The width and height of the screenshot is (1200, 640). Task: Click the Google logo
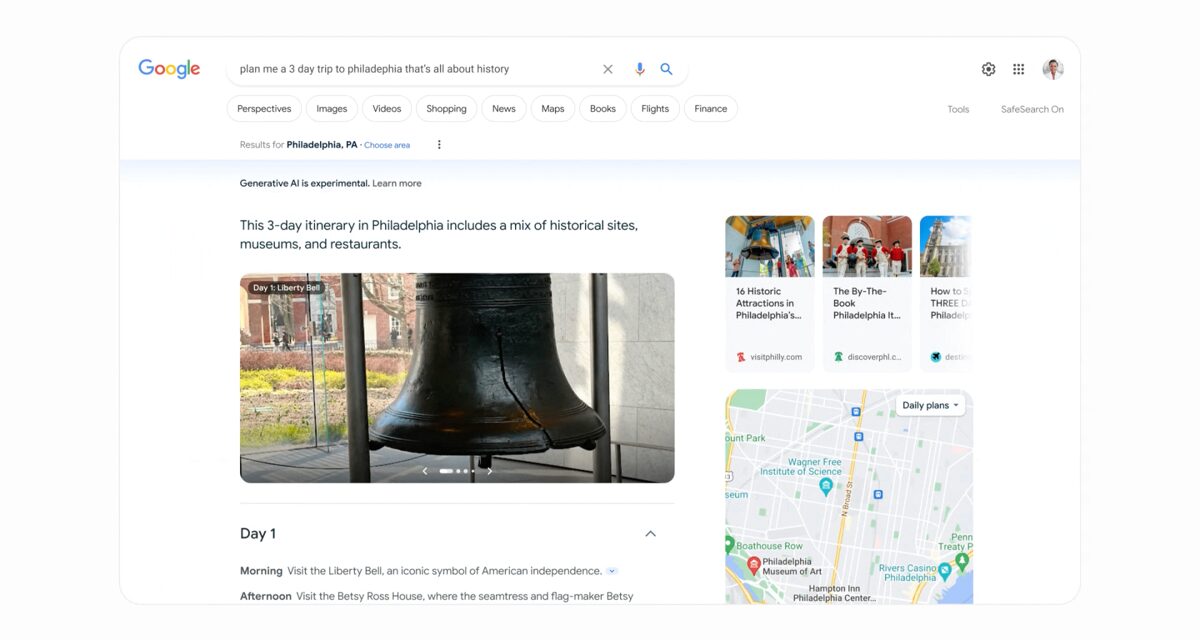(169, 68)
